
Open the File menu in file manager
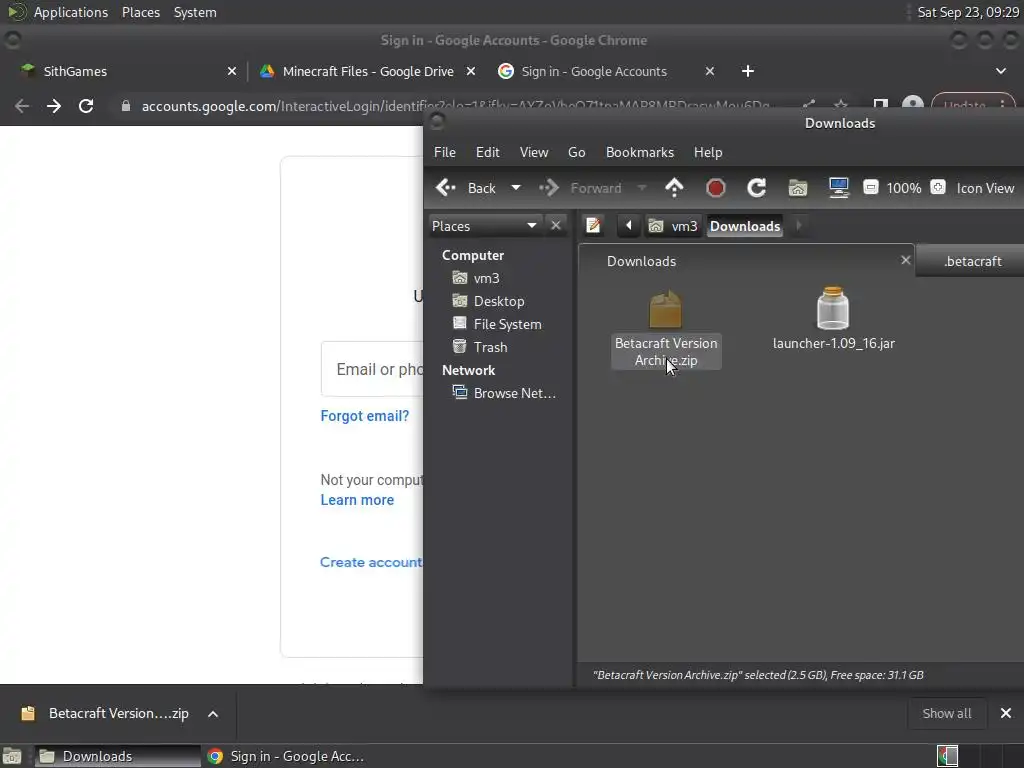pyautogui.click(x=445, y=152)
